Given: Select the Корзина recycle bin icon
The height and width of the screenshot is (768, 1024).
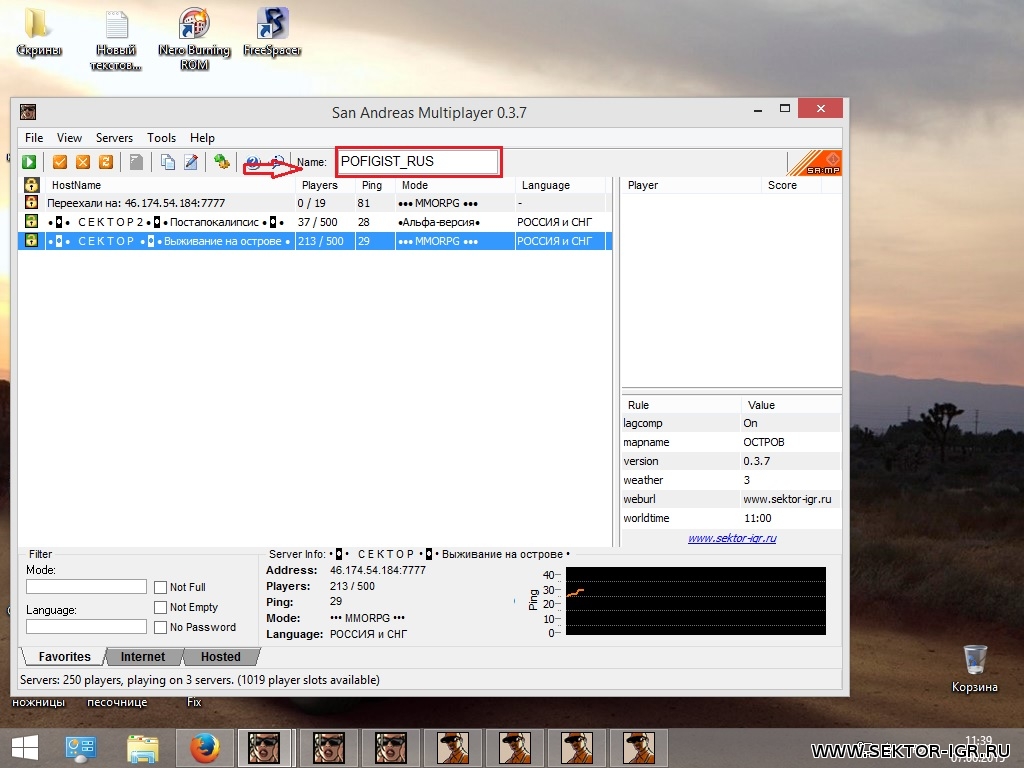Looking at the screenshot, I should click(x=974, y=669).
